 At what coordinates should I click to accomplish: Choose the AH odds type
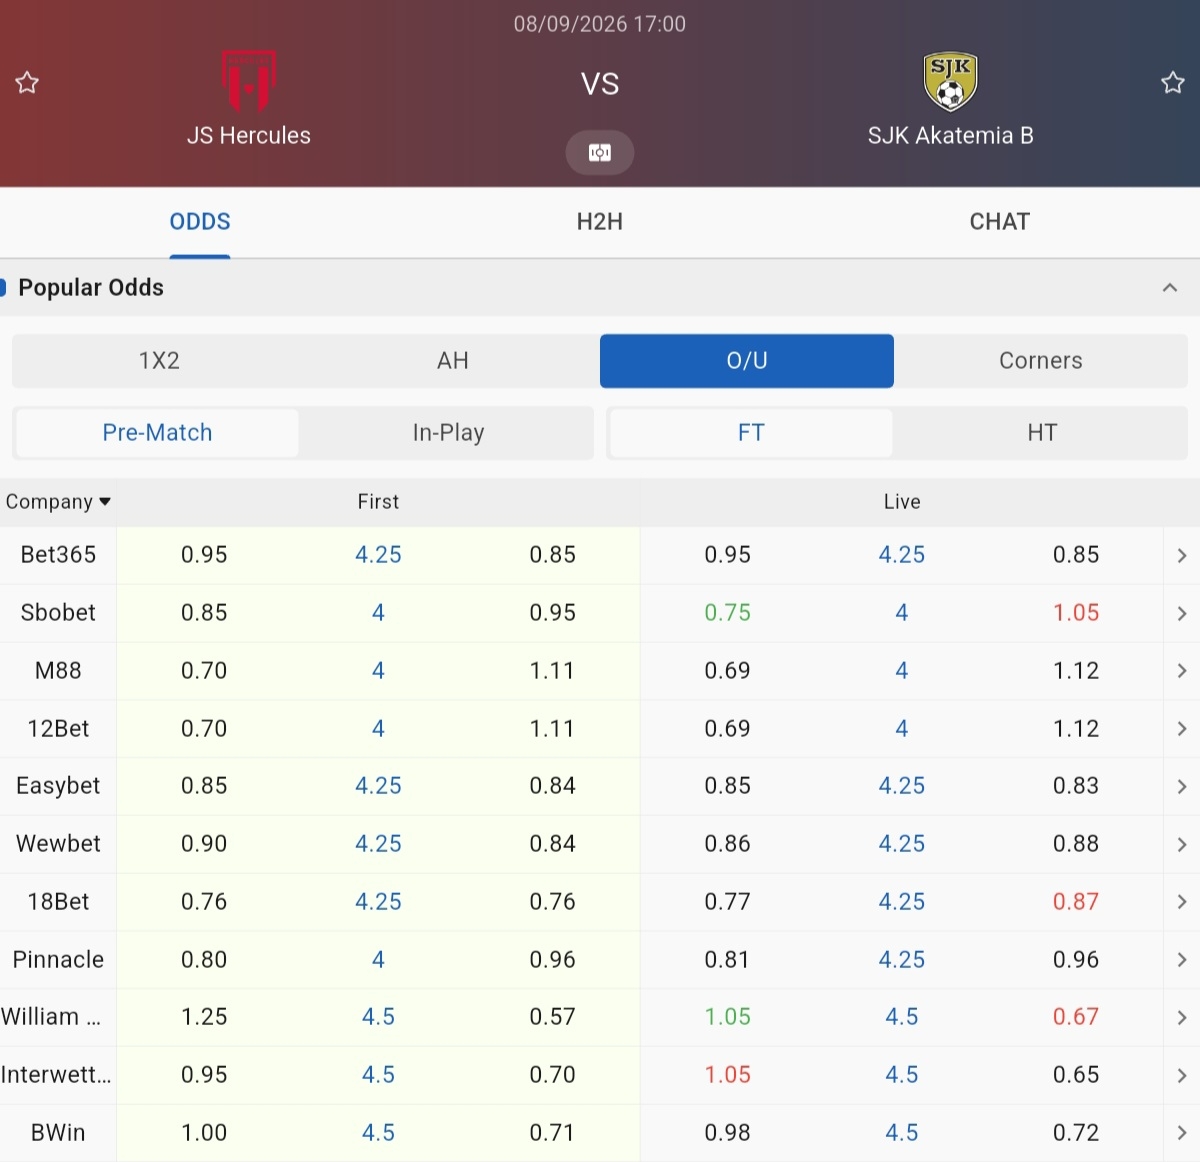click(453, 361)
